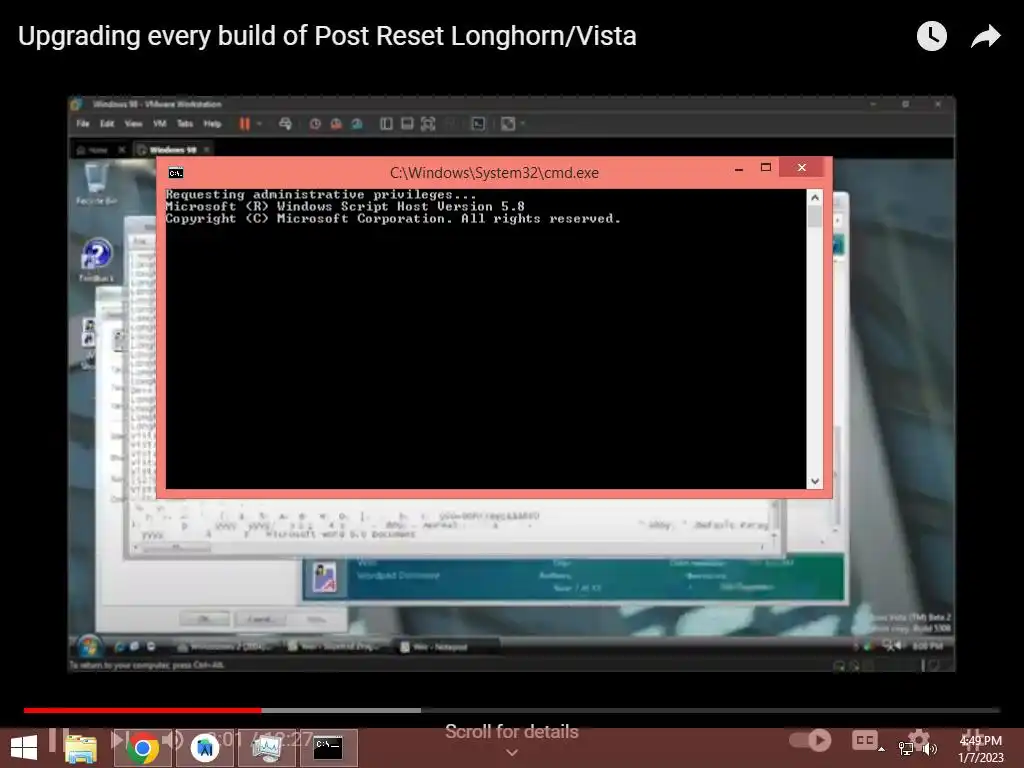Open the clock showing 4:49 PM
This screenshot has width=1024, height=768.
[980, 749]
